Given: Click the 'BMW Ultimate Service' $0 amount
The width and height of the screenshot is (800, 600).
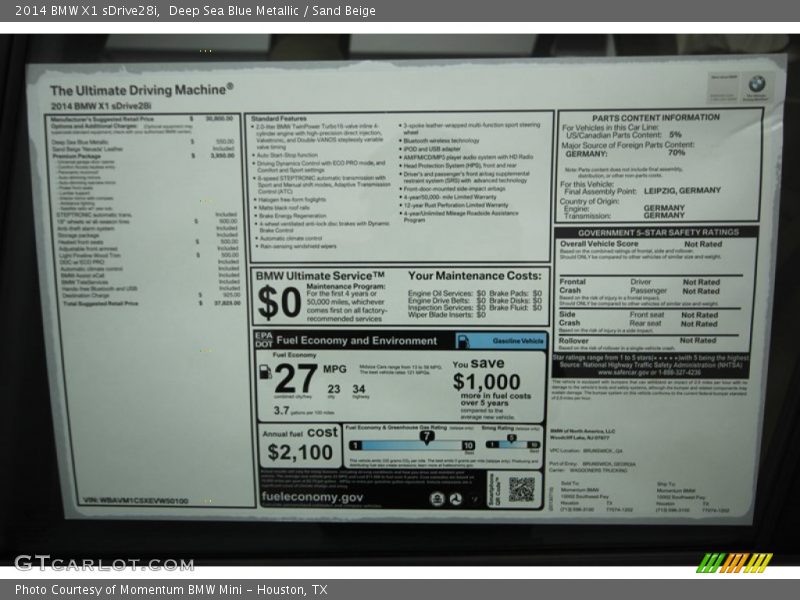Looking at the screenshot, I should pyautogui.click(x=279, y=300).
